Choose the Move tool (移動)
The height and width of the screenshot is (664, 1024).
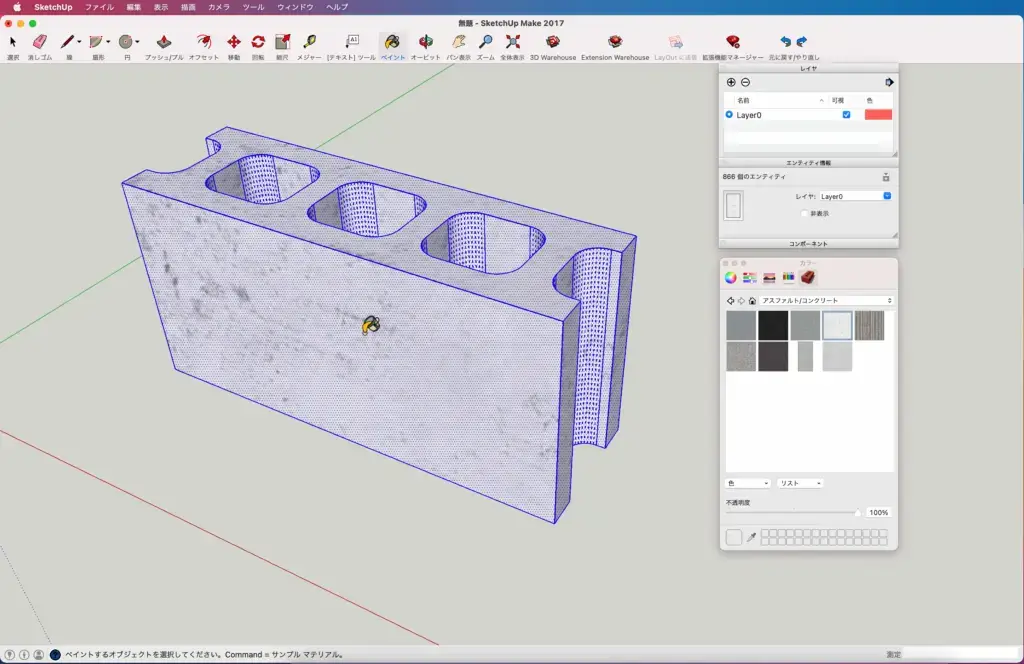(x=233, y=42)
